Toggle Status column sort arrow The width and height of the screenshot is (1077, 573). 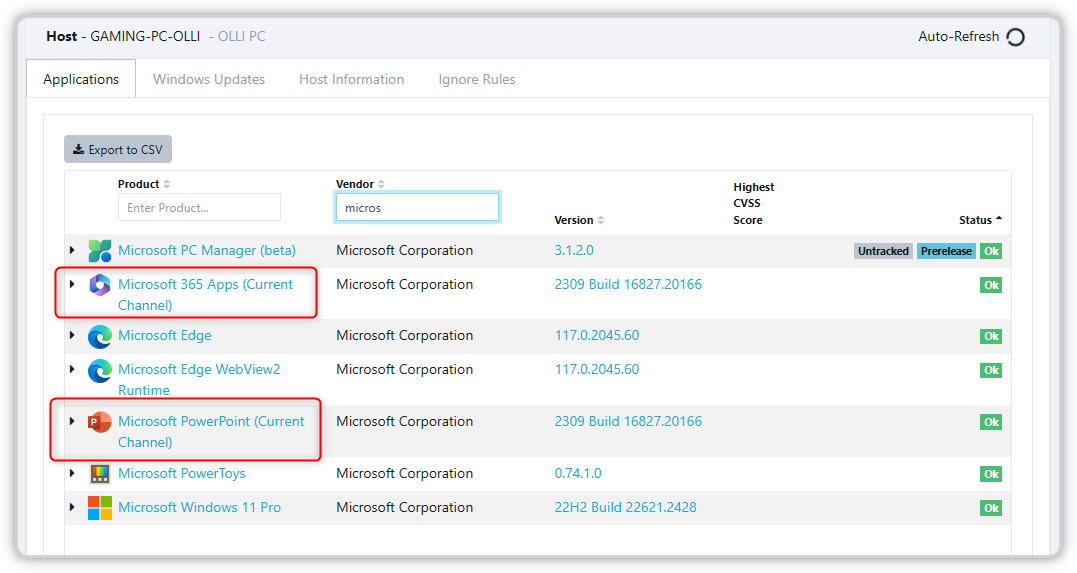999,218
